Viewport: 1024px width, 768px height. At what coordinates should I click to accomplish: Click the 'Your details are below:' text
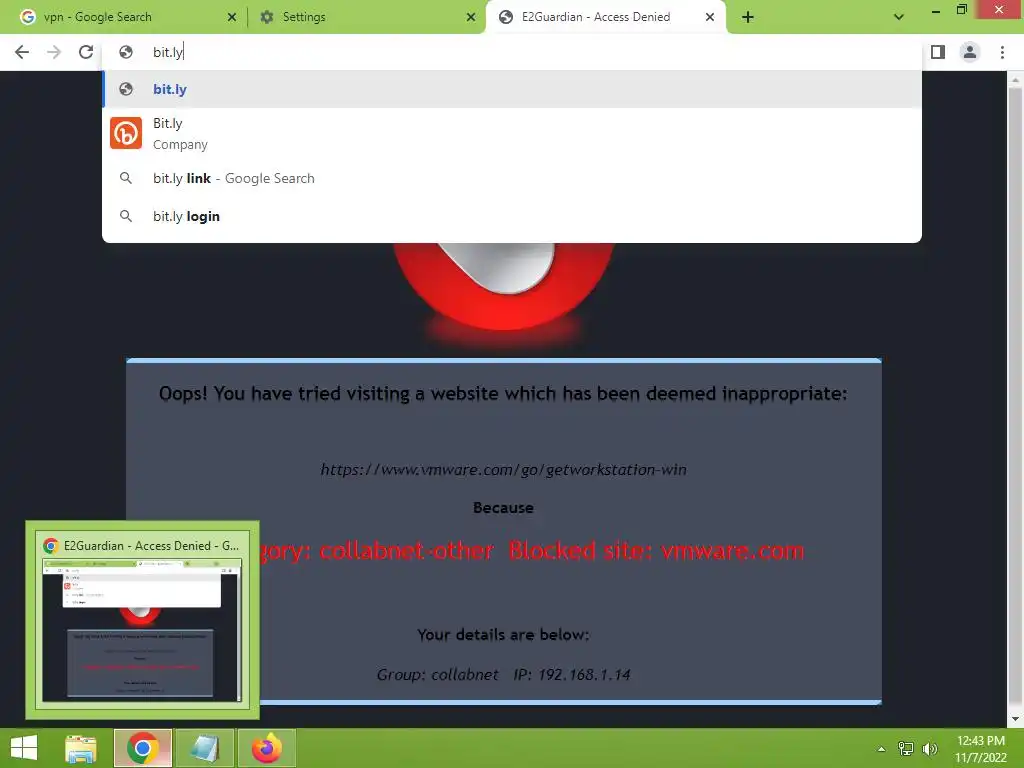pyautogui.click(x=503, y=635)
